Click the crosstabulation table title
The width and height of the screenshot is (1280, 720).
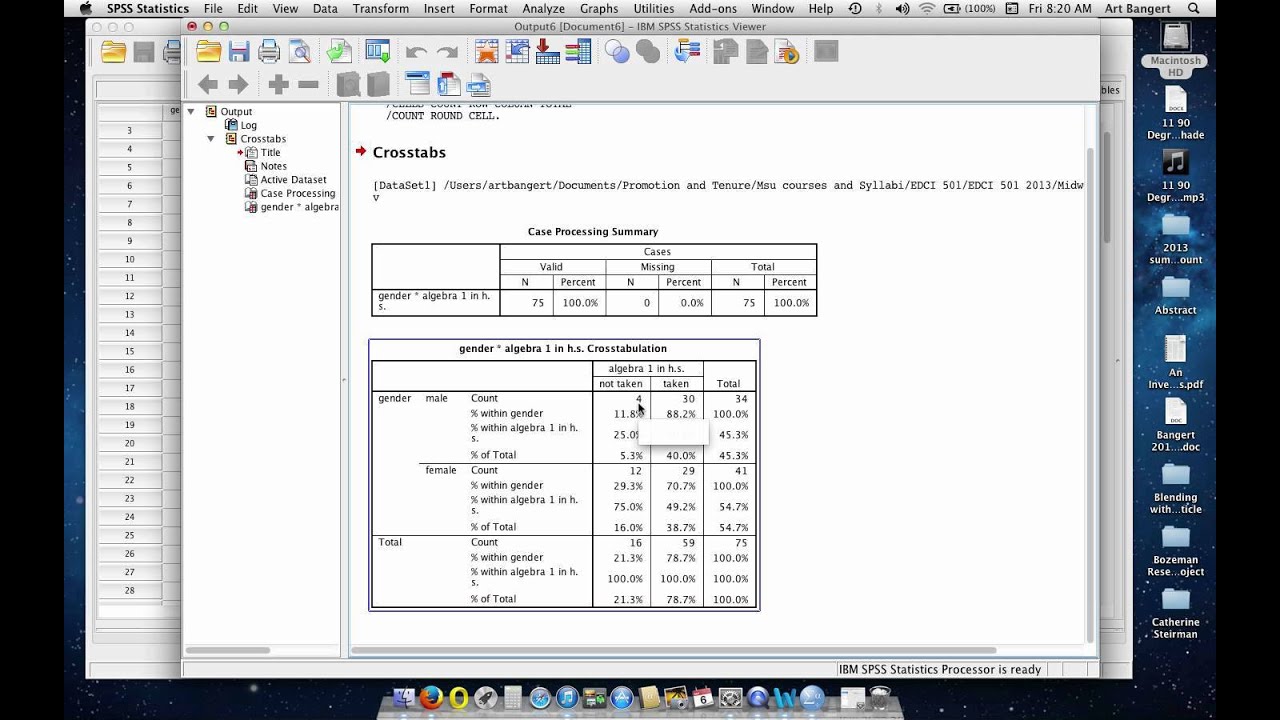(563, 349)
